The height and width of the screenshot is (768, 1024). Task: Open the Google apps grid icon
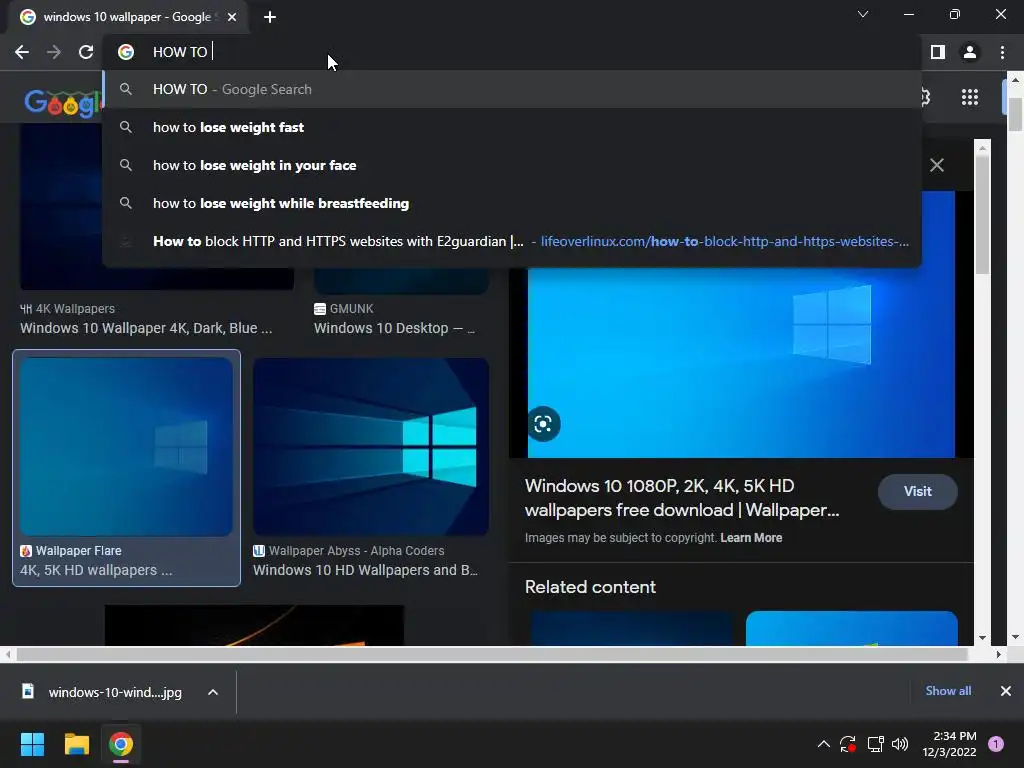970,97
